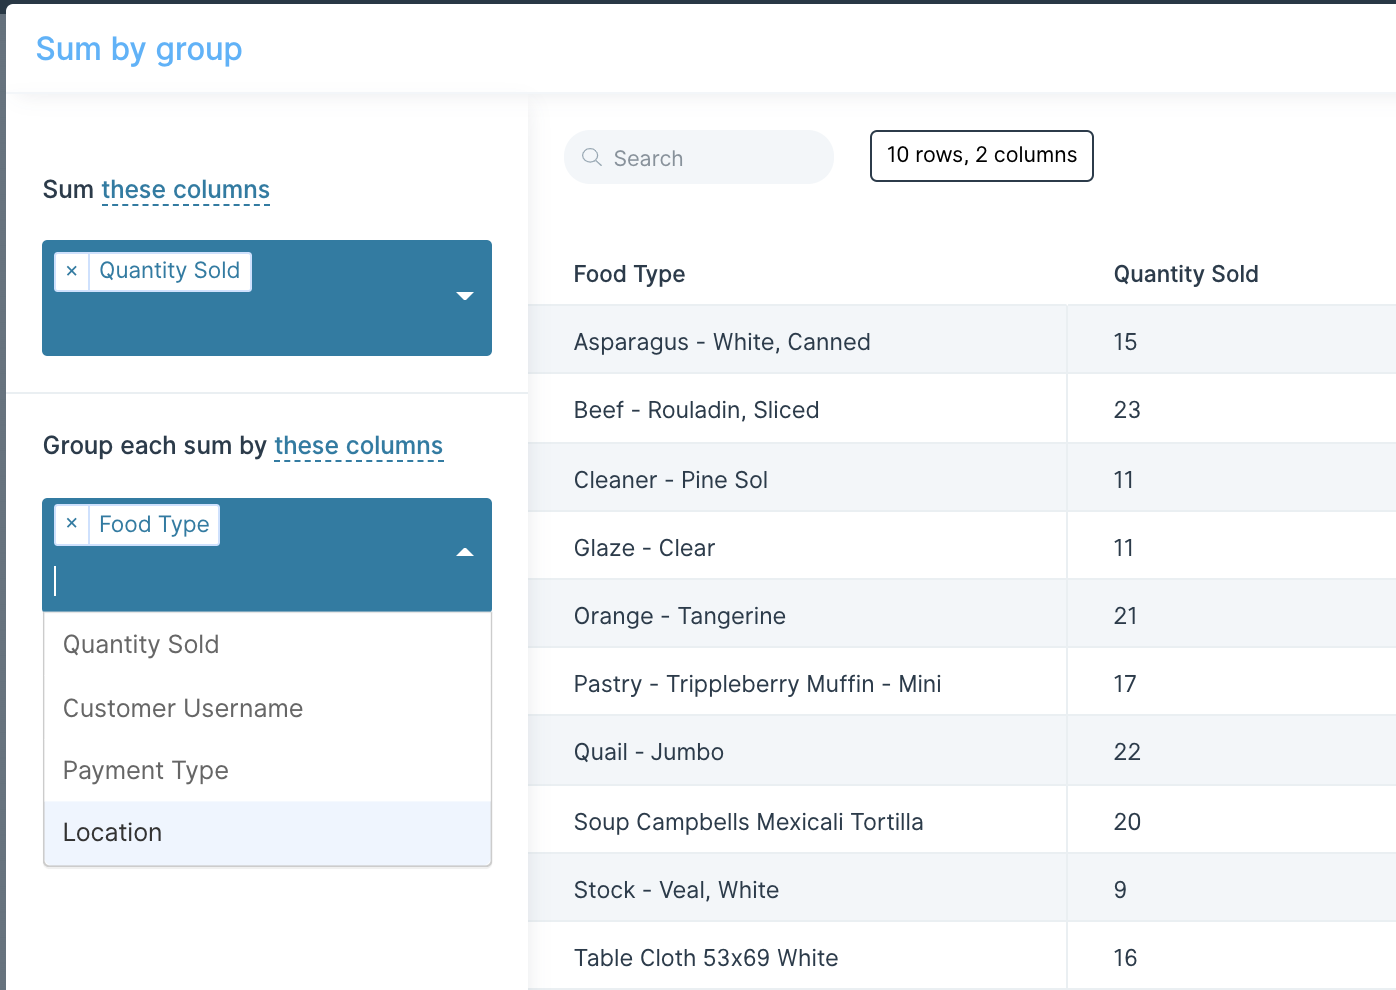
Task: Select the Cleaner - Pine Sol cell
Action: click(797, 479)
